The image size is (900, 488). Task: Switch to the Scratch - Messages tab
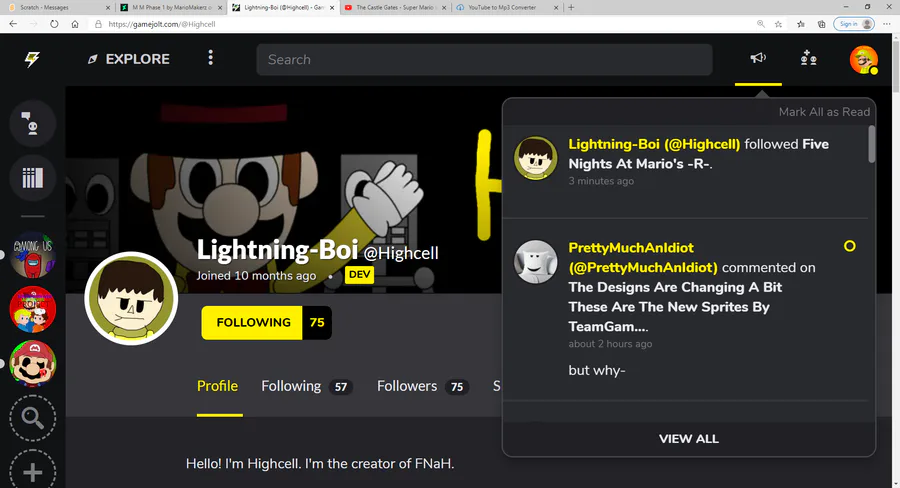56,7
